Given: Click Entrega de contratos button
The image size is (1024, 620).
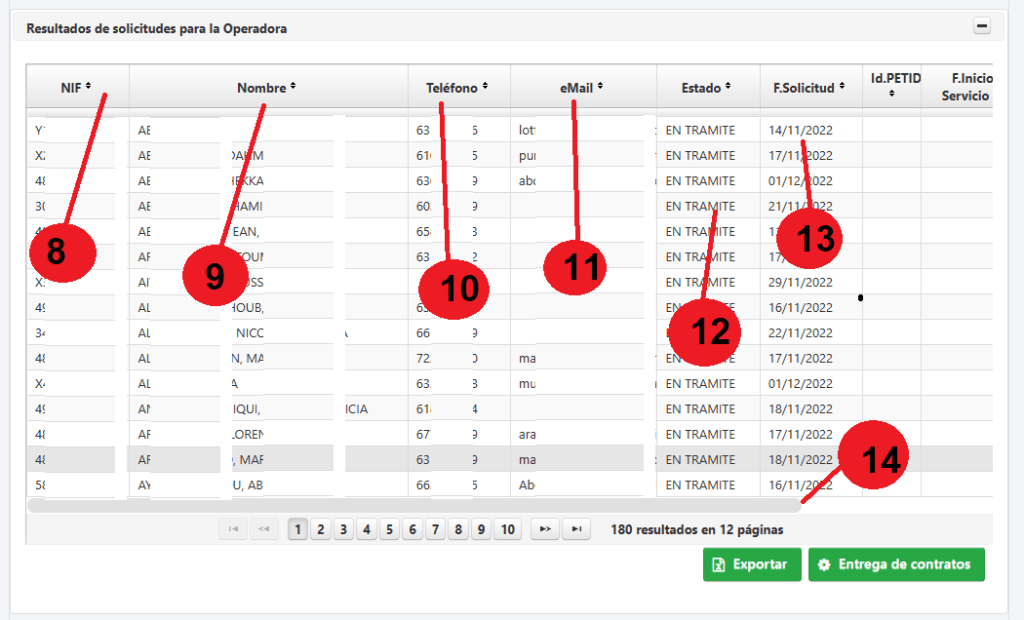Looking at the screenshot, I should [x=896, y=564].
